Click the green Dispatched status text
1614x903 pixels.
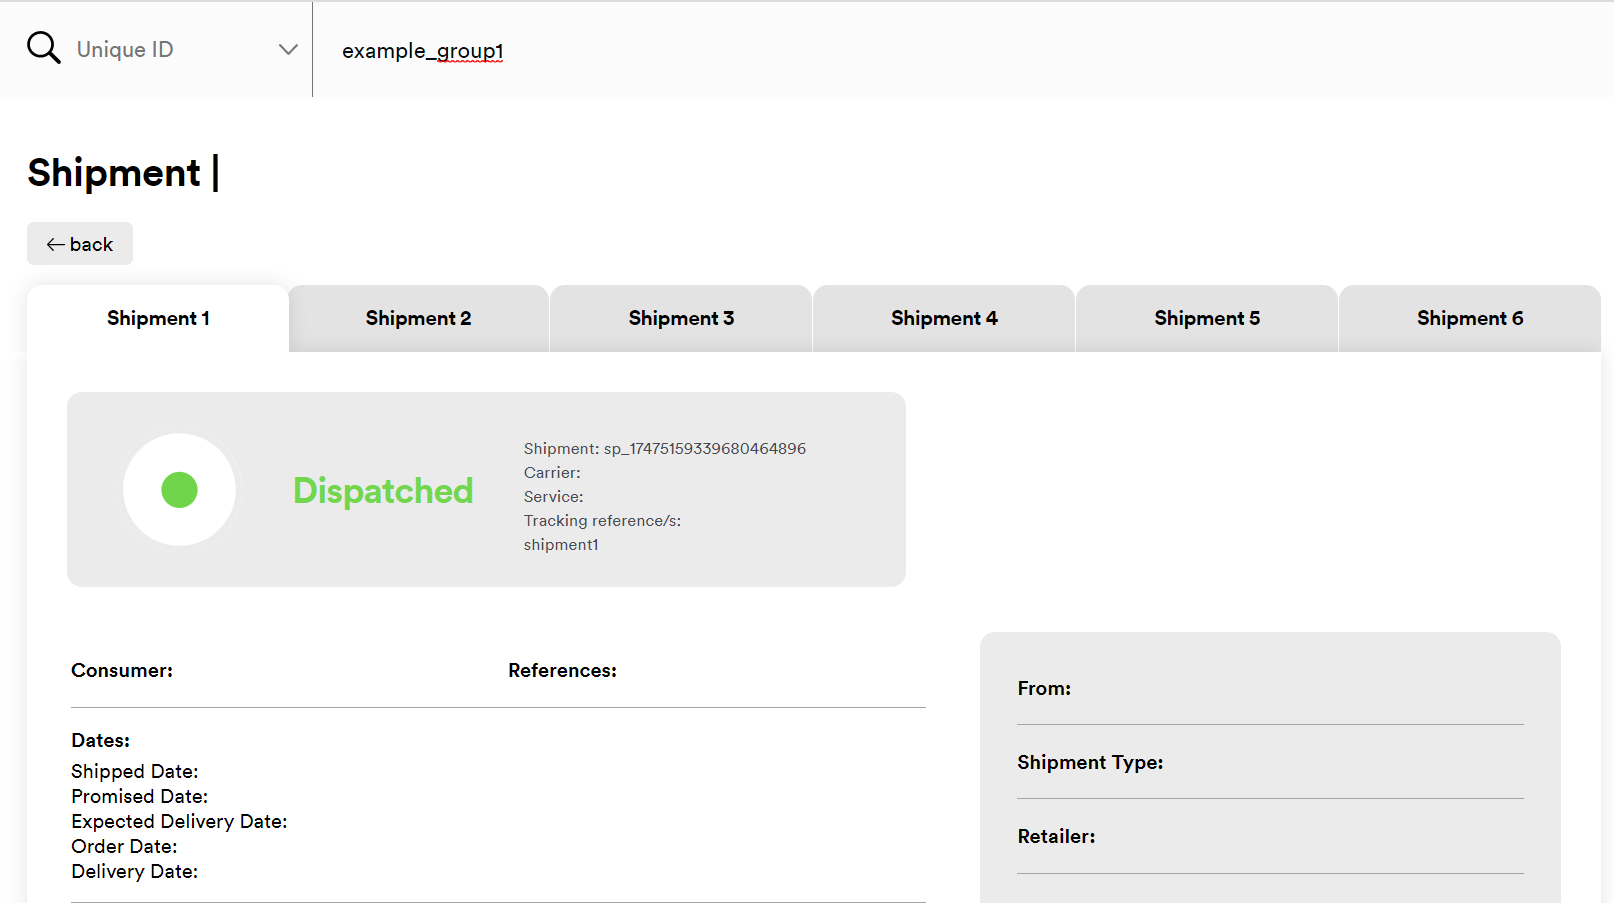(383, 491)
